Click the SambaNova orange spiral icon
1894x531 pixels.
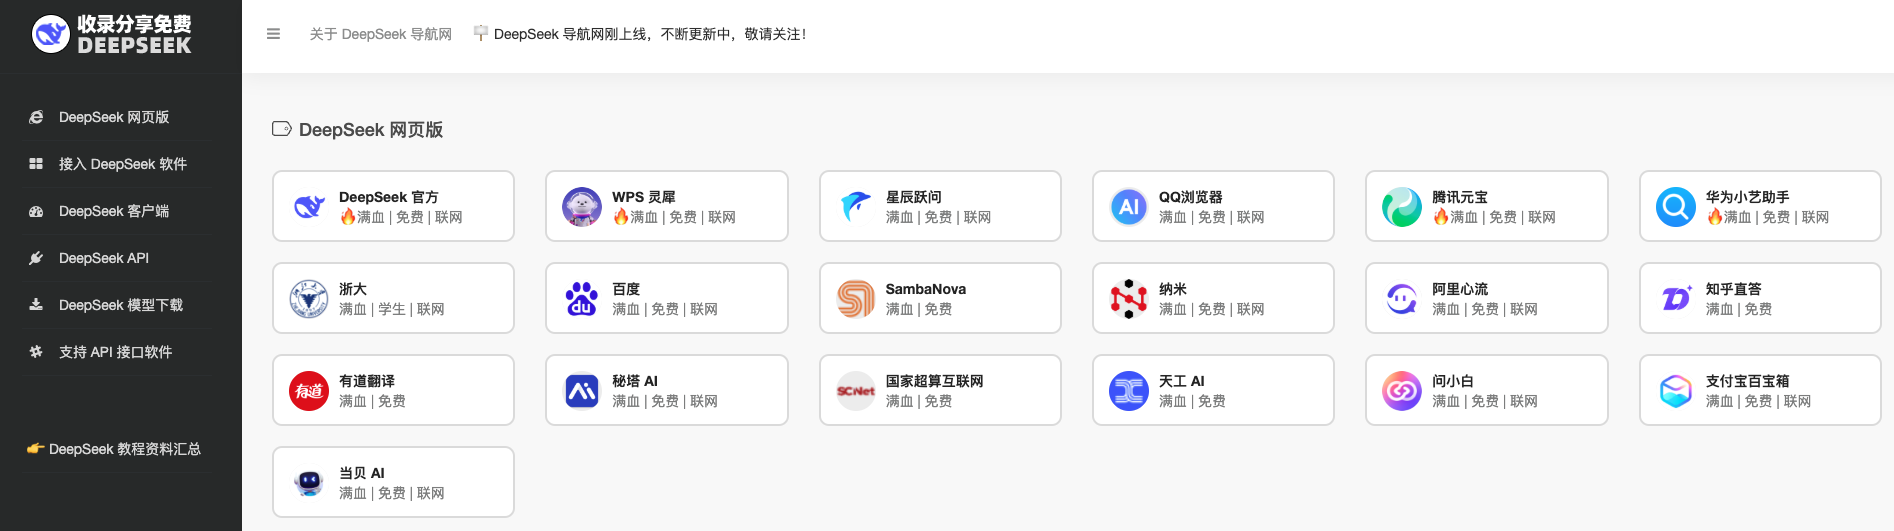pyautogui.click(x=855, y=299)
